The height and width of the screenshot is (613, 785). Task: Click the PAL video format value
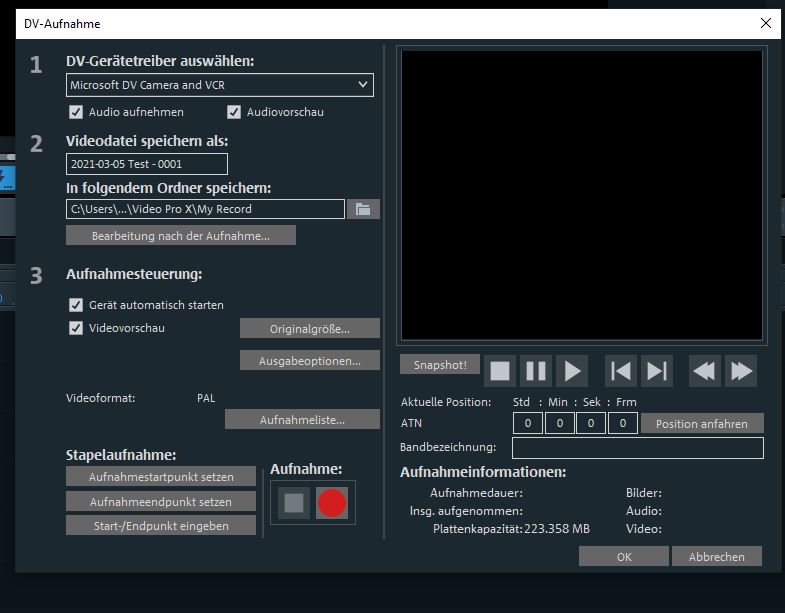[206, 398]
